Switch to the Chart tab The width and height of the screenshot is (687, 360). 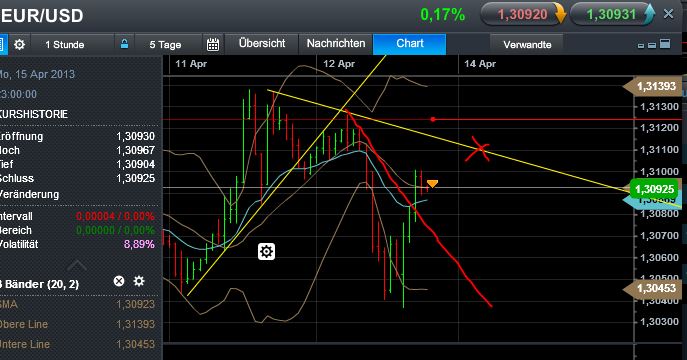click(410, 43)
